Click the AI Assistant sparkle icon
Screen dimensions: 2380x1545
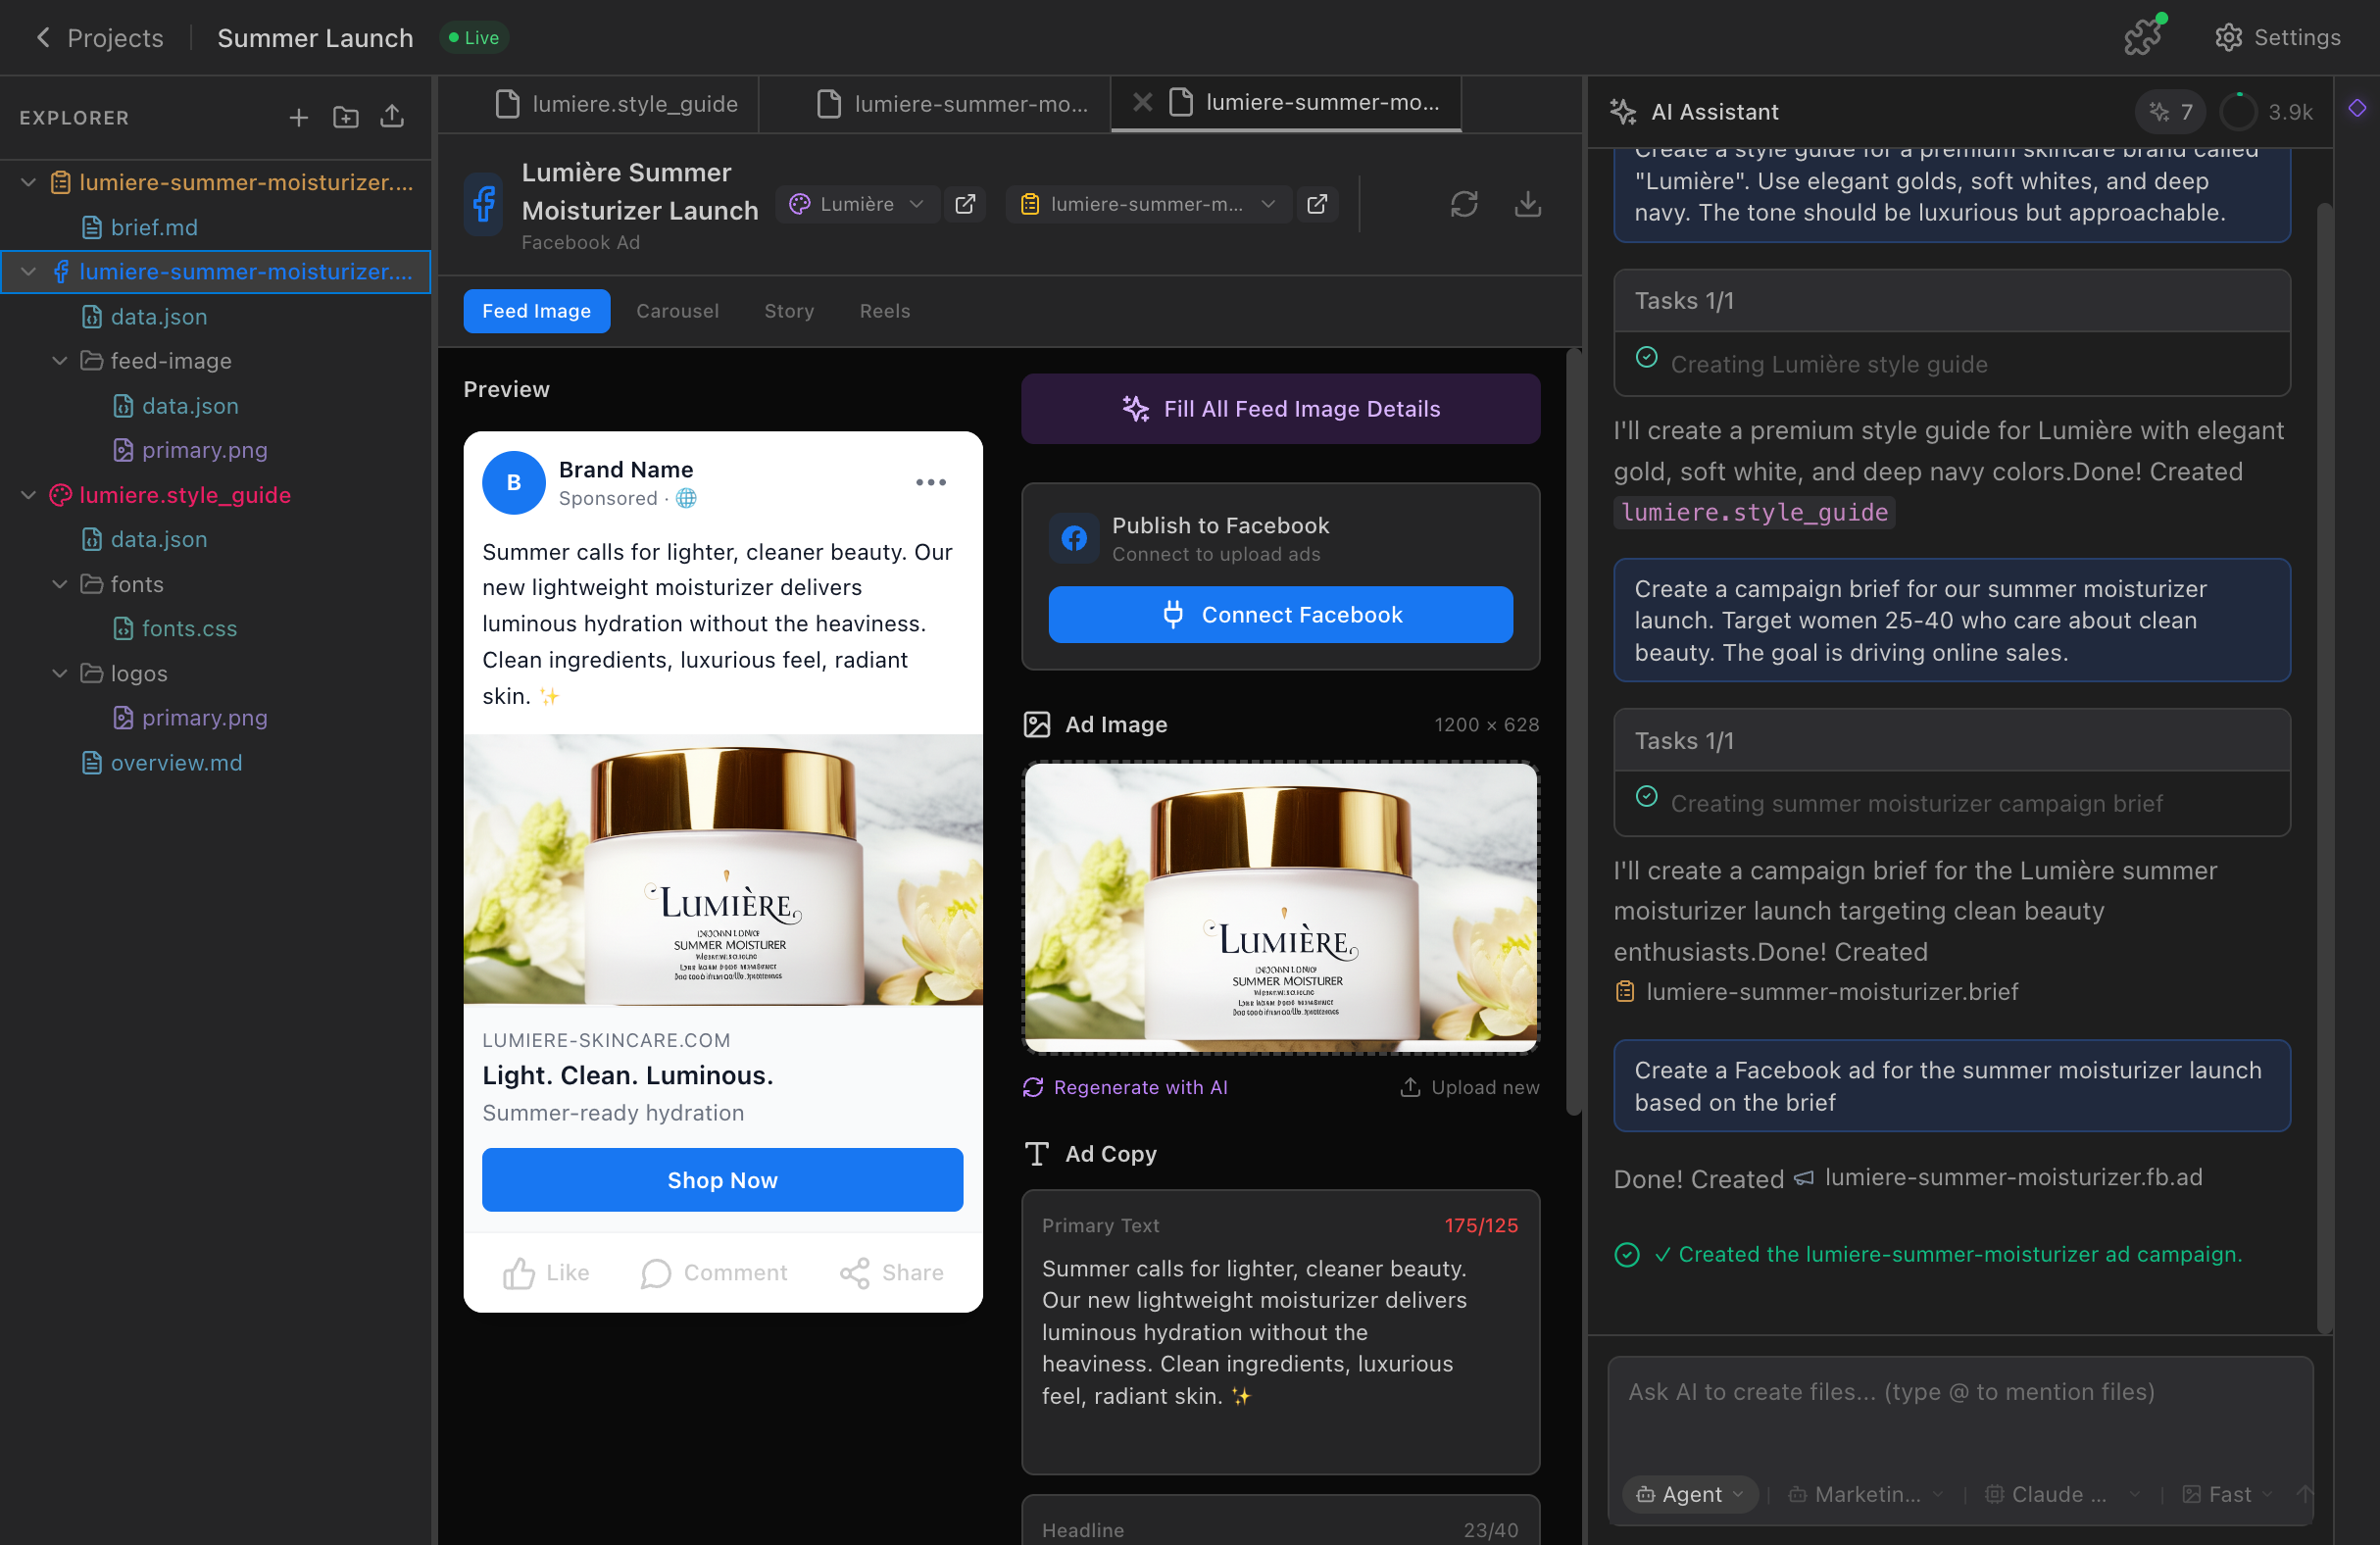tap(1622, 111)
